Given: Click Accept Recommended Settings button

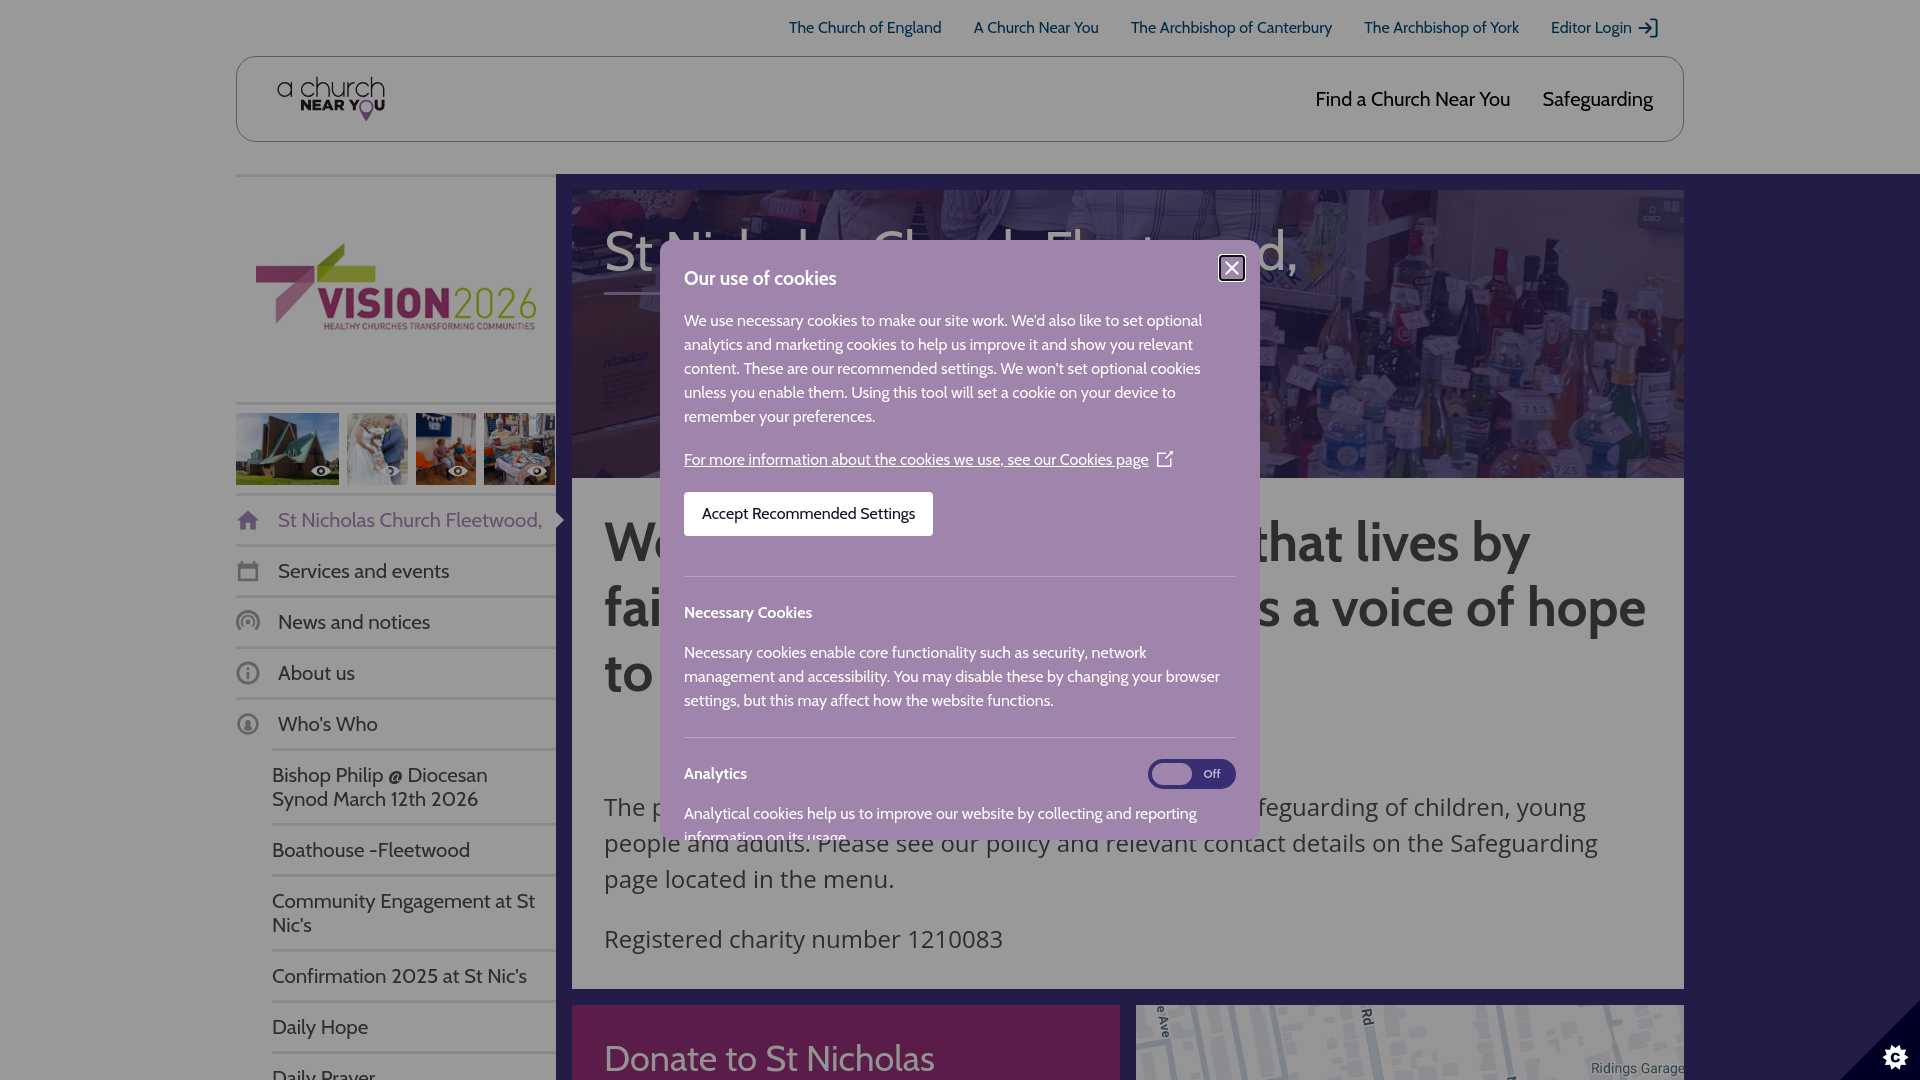Looking at the screenshot, I should (808, 514).
